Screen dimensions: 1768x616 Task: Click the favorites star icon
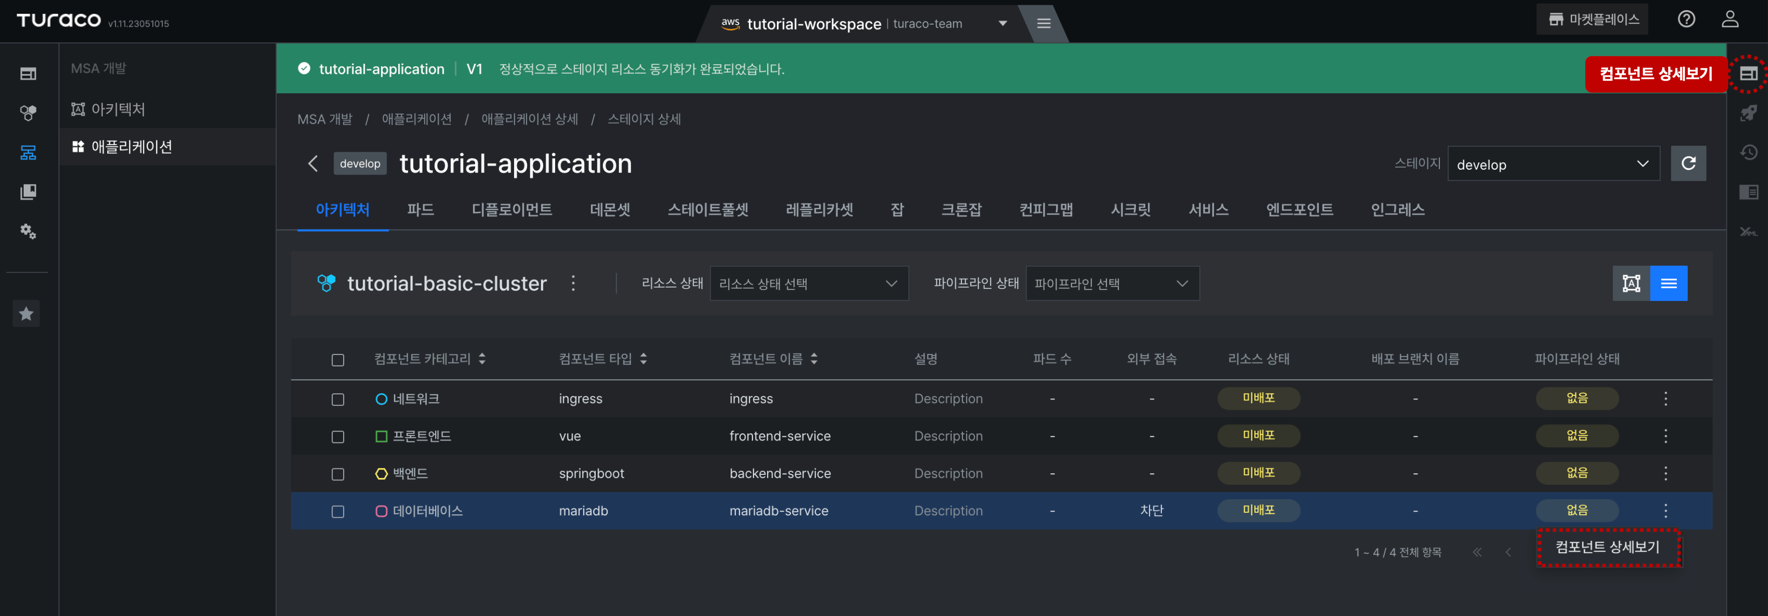26,314
